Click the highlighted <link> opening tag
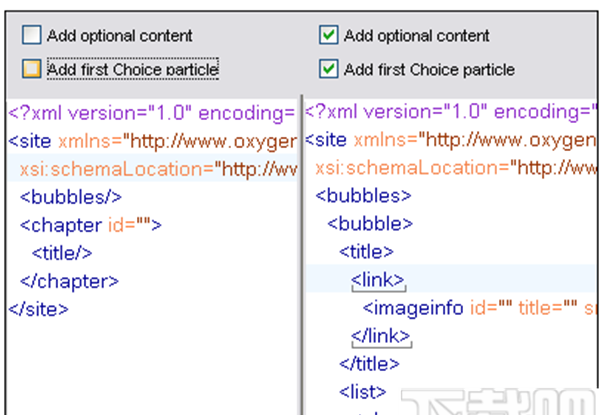The width and height of the screenshot is (600, 415). point(378,280)
